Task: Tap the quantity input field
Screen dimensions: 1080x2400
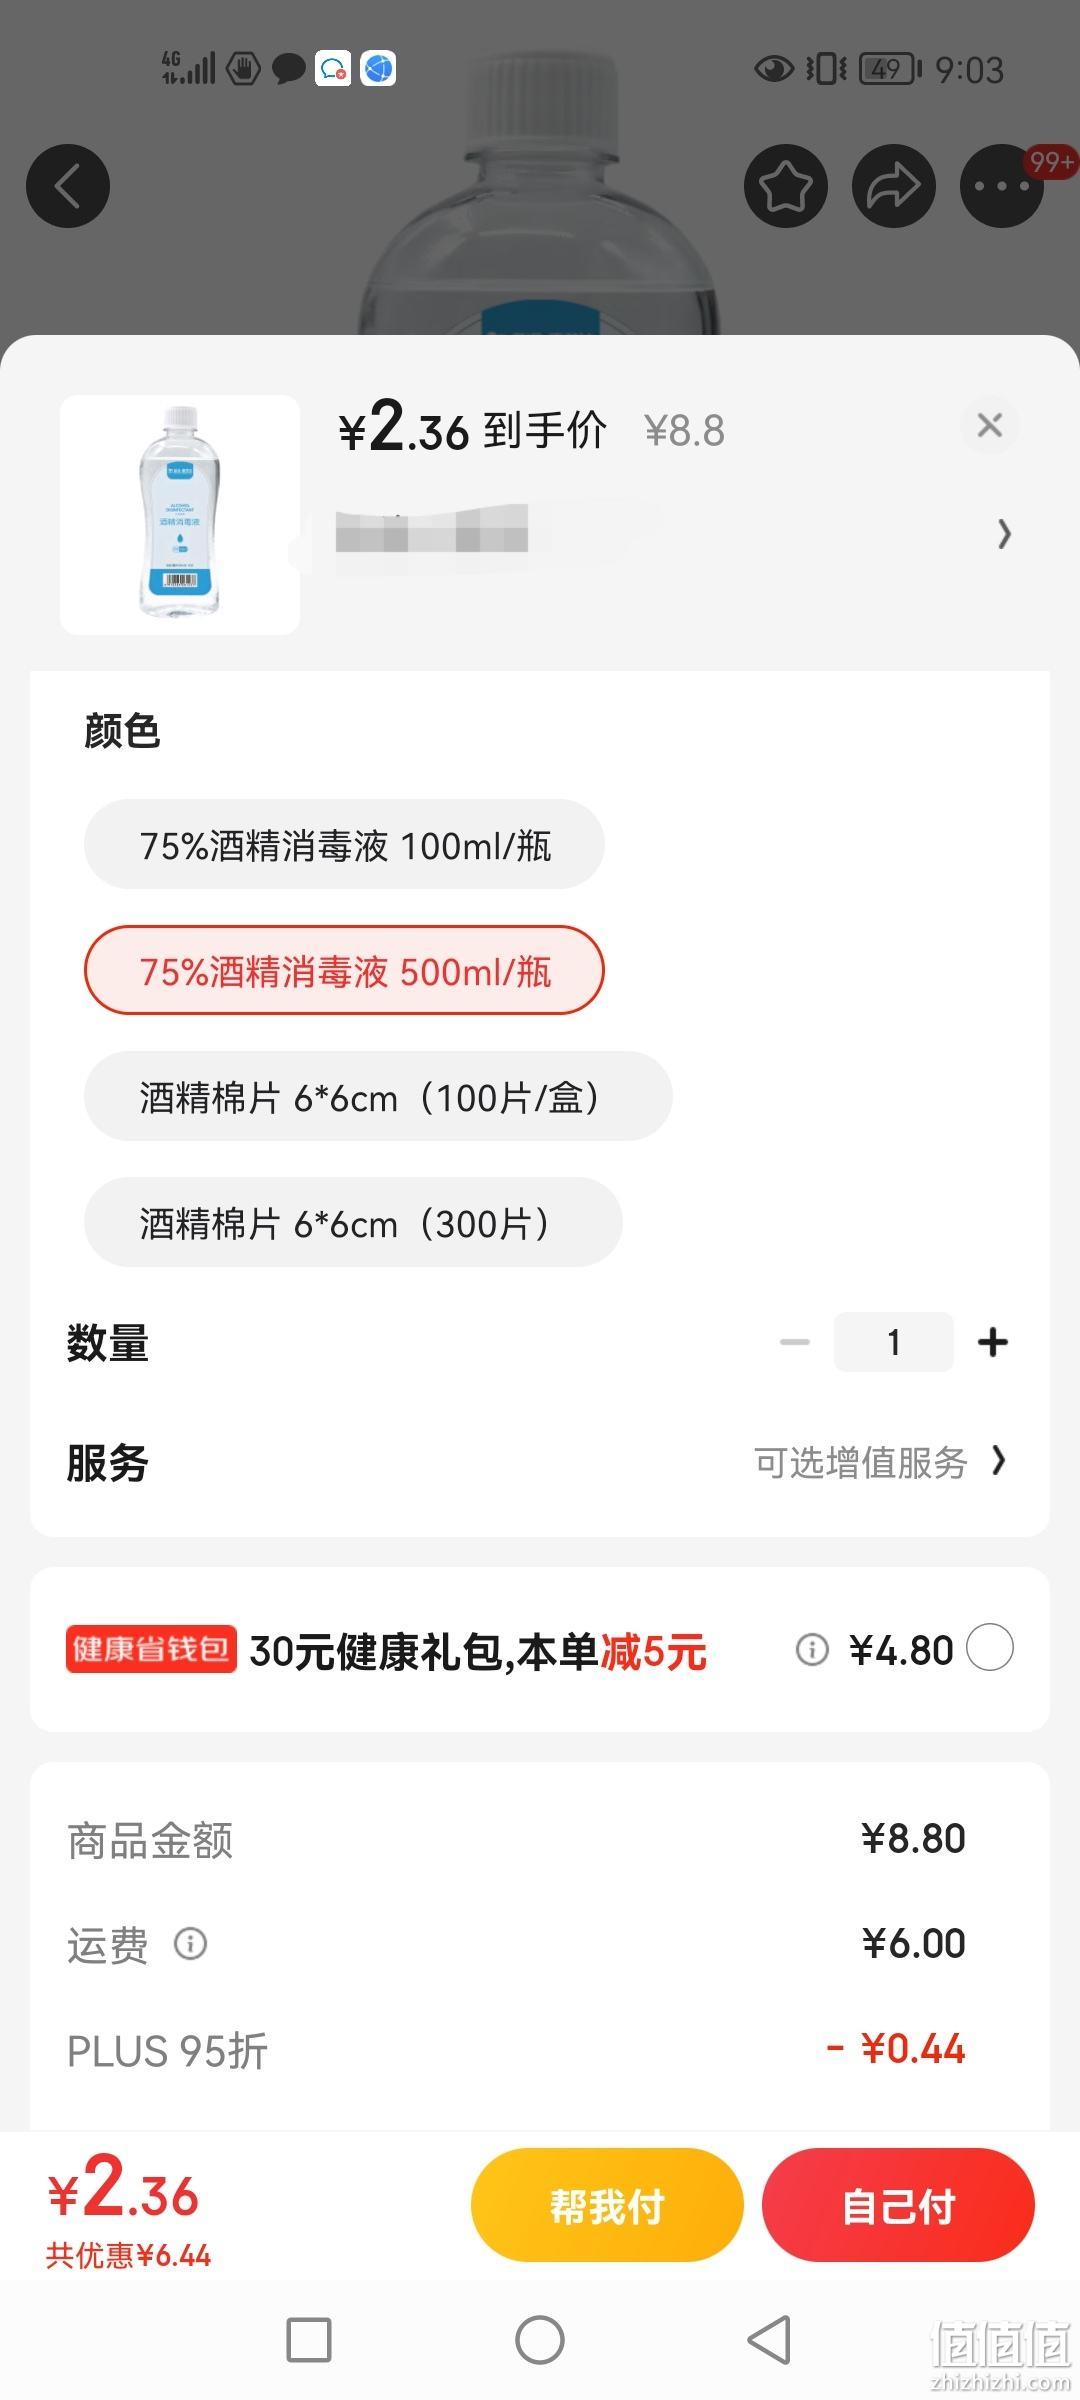Action: tap(894, 1342)
